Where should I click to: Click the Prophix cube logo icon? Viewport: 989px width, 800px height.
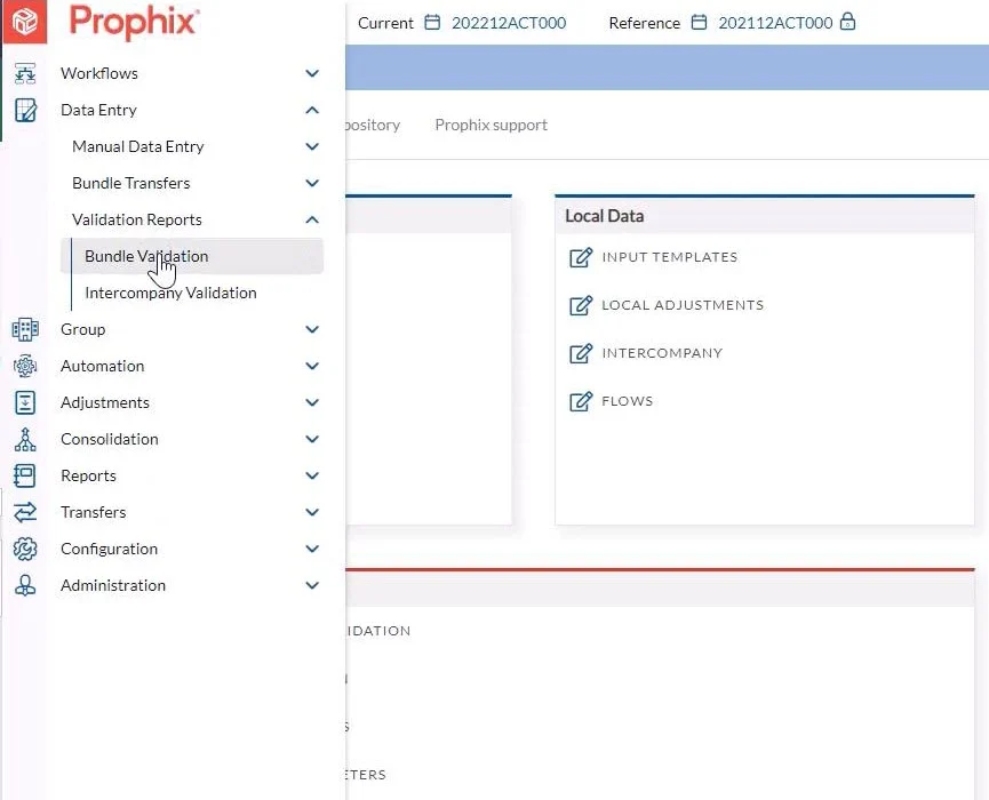click(24, 21)
